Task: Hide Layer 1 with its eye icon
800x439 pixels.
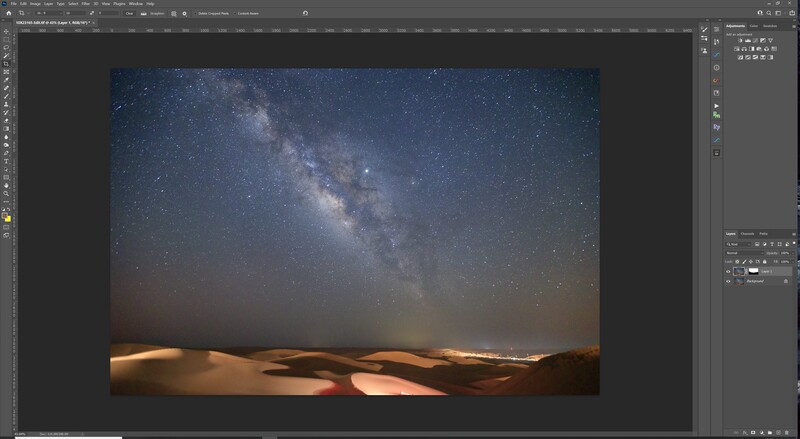Action: coord(728,272)
